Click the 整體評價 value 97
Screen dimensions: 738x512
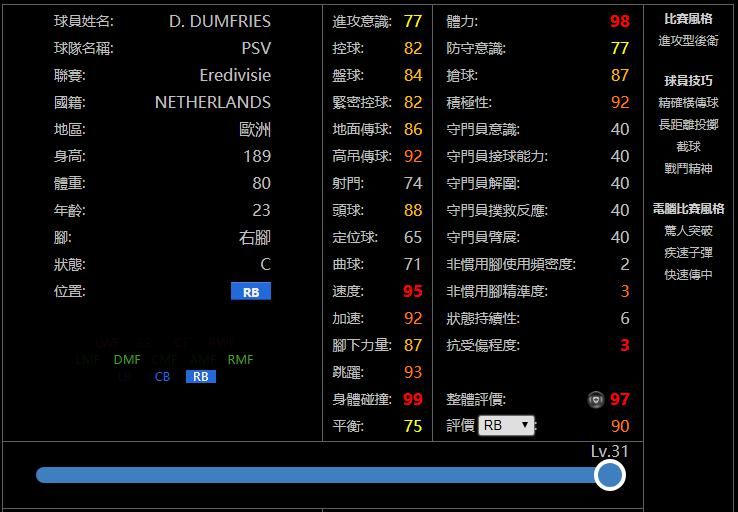(619, 399)
